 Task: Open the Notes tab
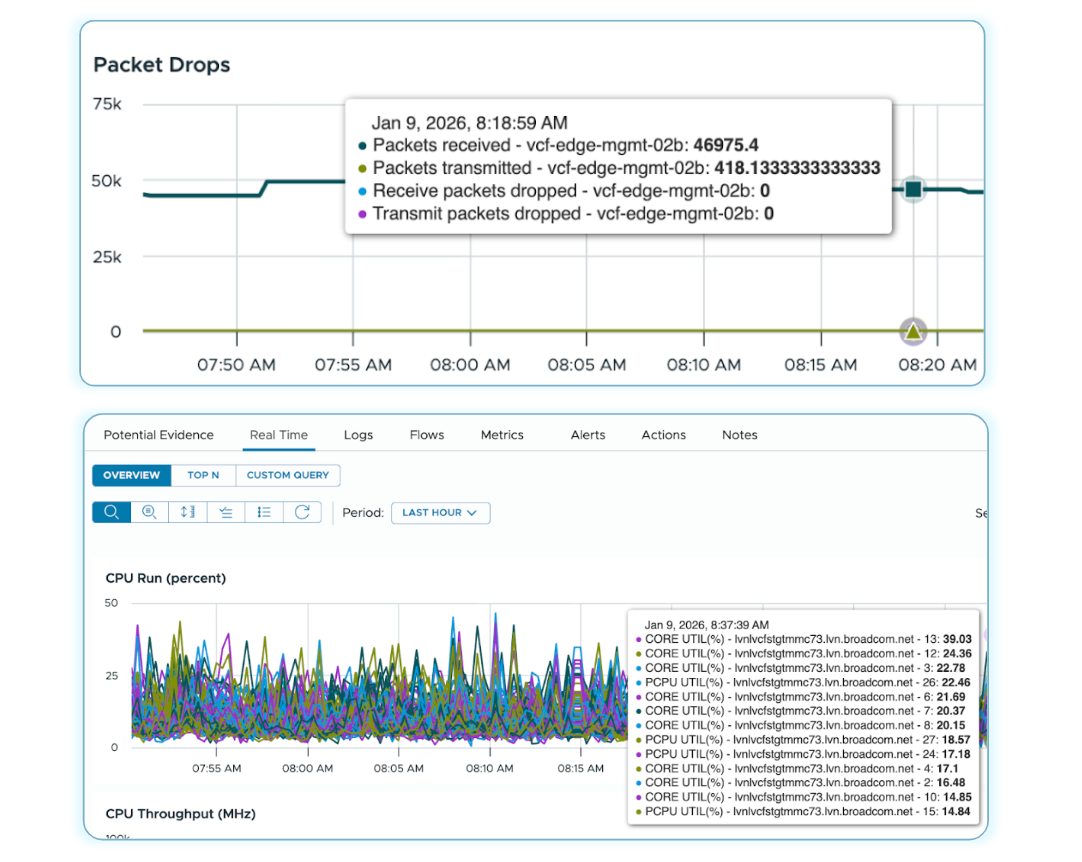click(x=740, y=435)
